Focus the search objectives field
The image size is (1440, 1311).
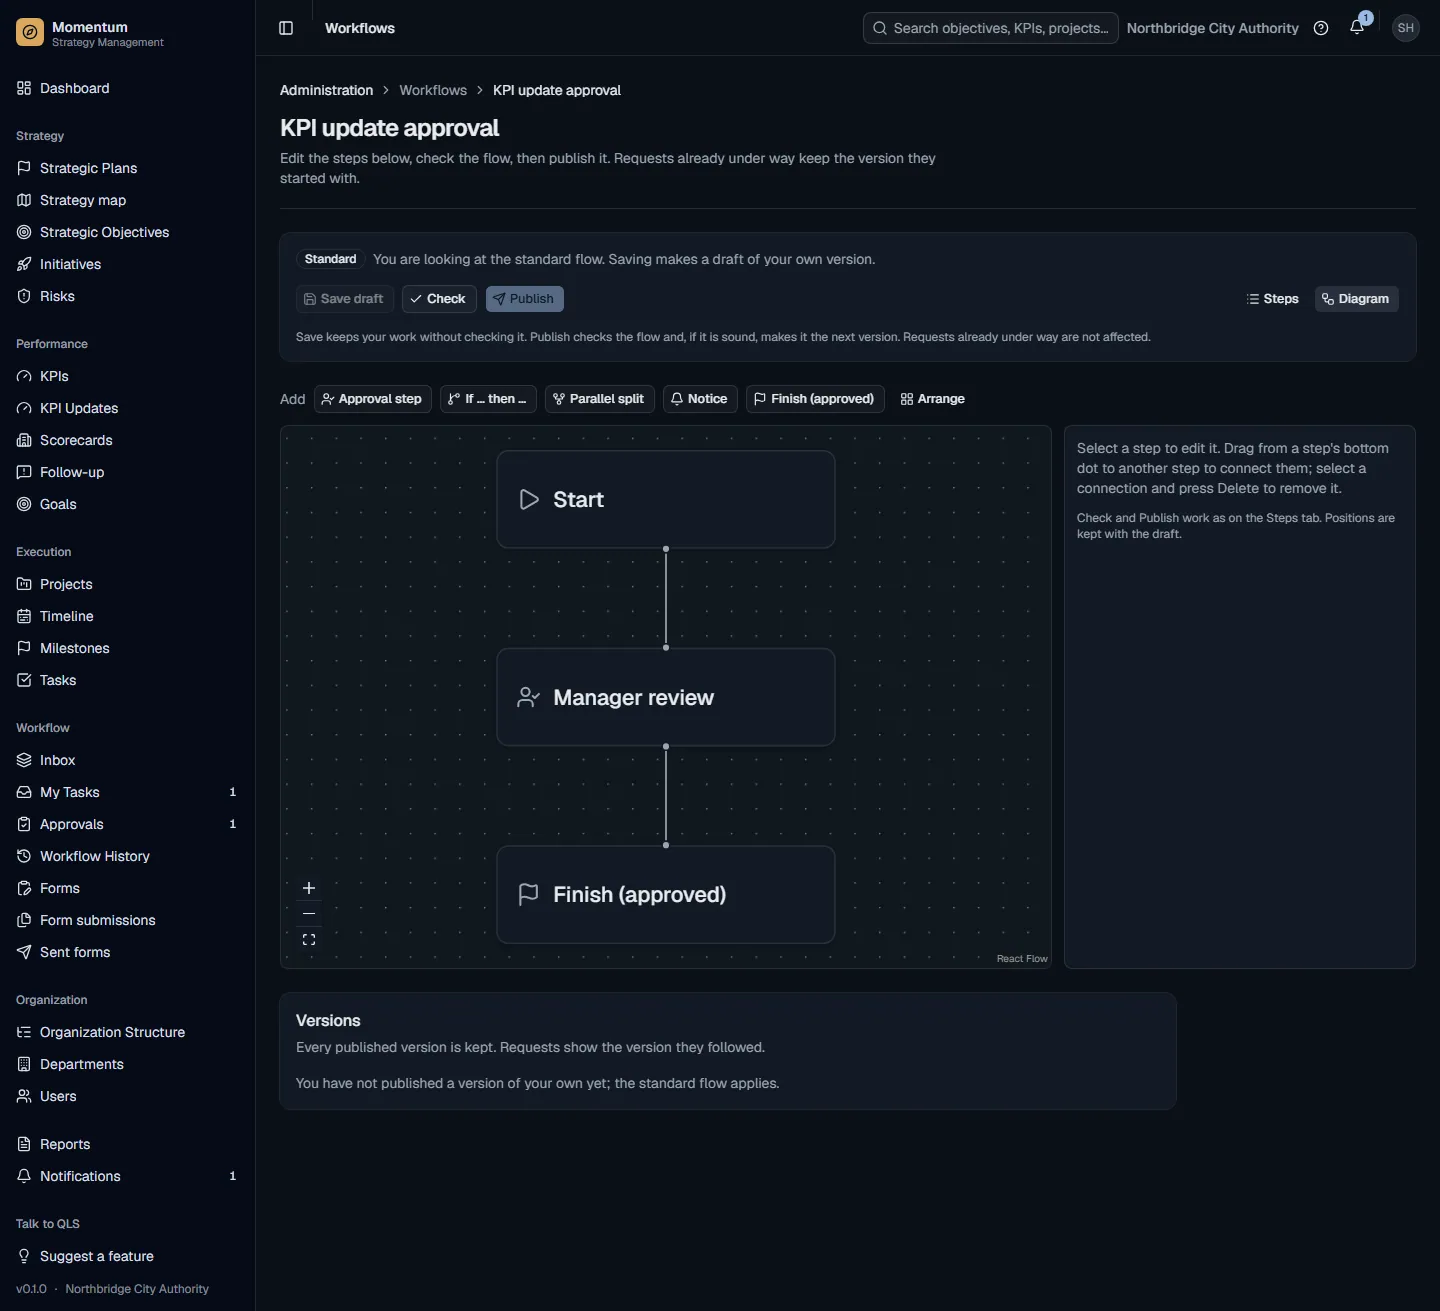tap(990, 28)
